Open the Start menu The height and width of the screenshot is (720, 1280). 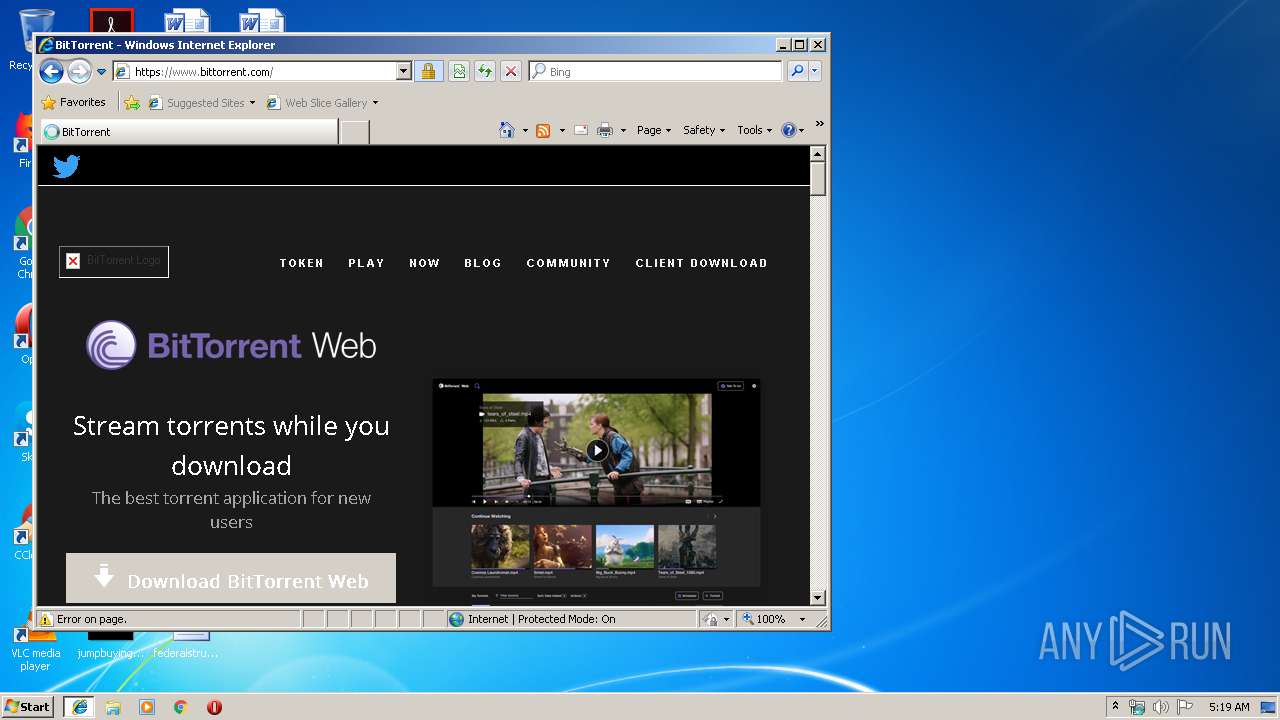[x=28, y=707]
